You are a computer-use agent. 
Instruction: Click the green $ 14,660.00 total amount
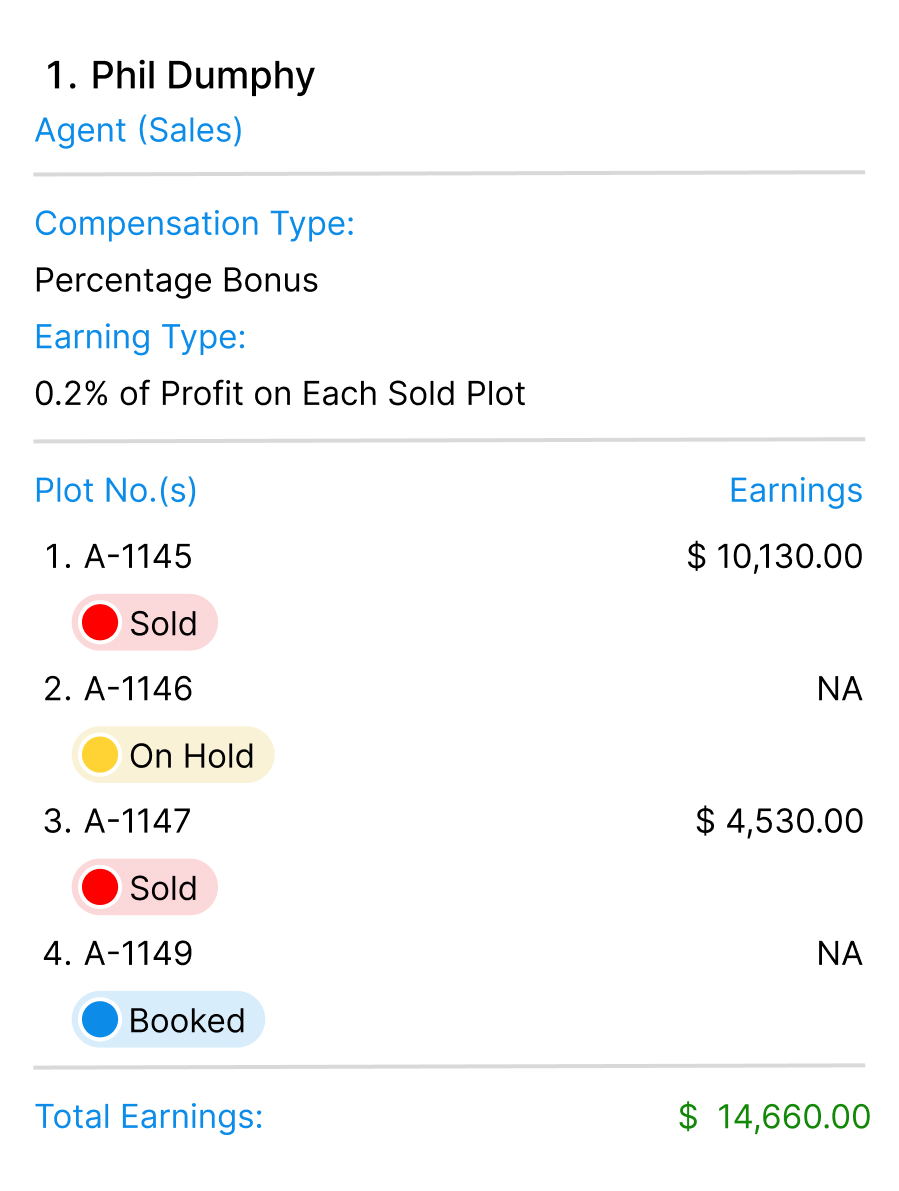(x=774, y=1116)
